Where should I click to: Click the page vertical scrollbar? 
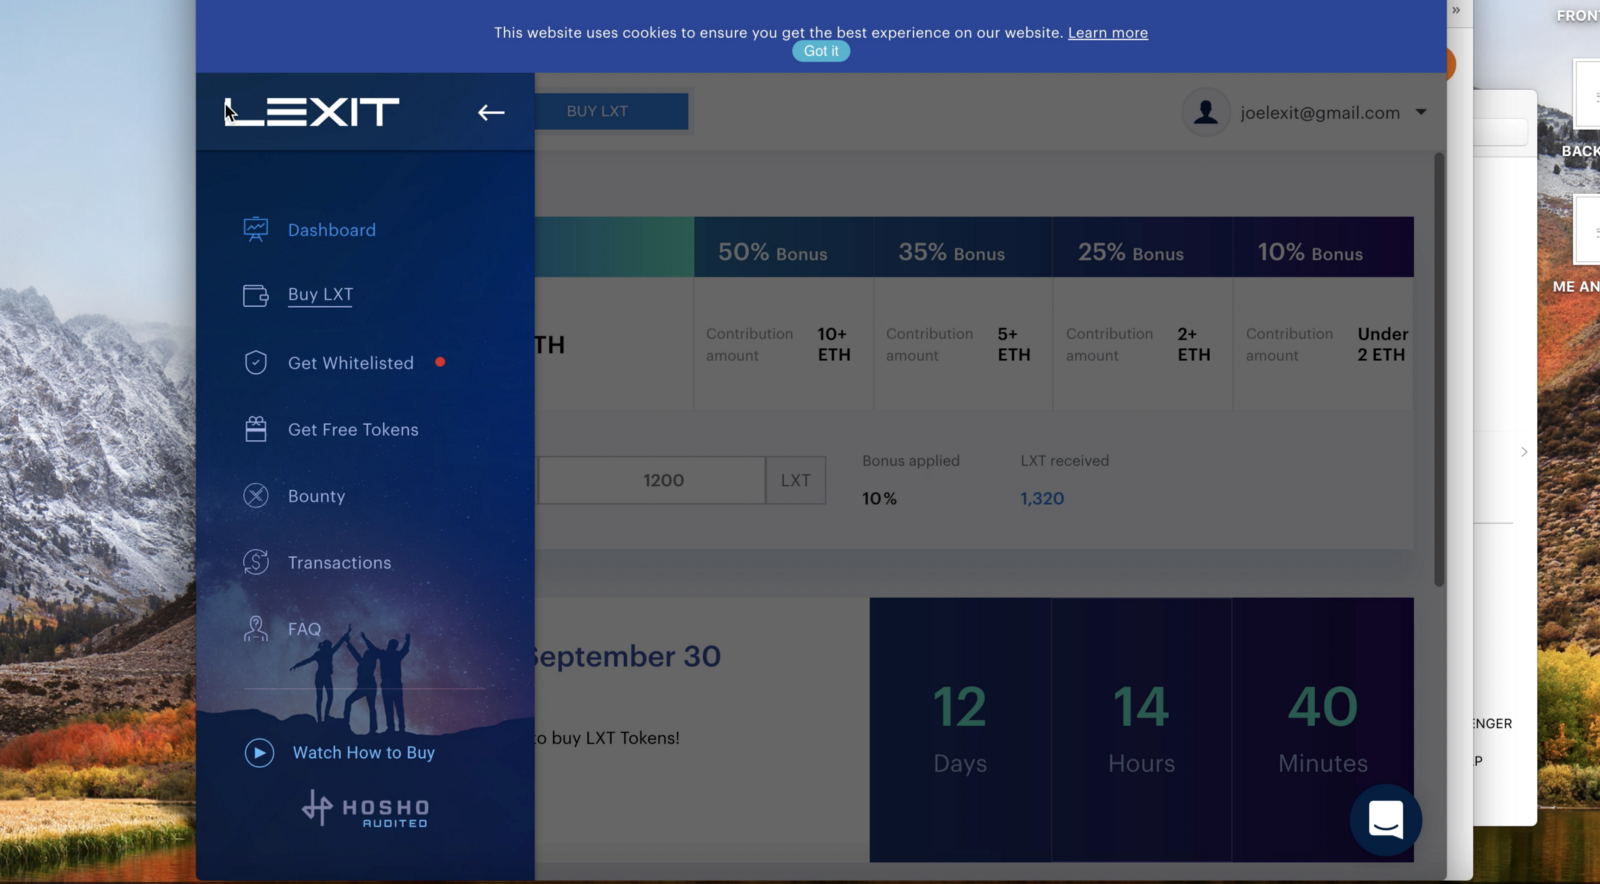click(1439, 369)
